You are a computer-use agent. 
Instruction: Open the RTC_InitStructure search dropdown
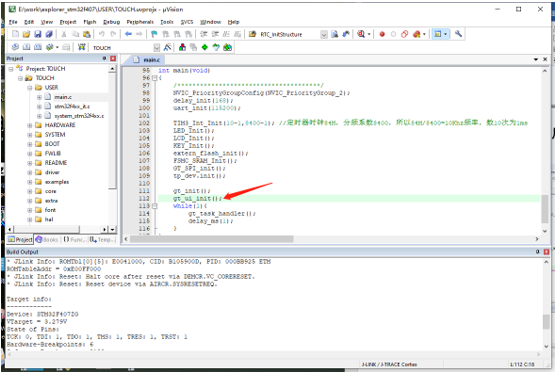324,34
